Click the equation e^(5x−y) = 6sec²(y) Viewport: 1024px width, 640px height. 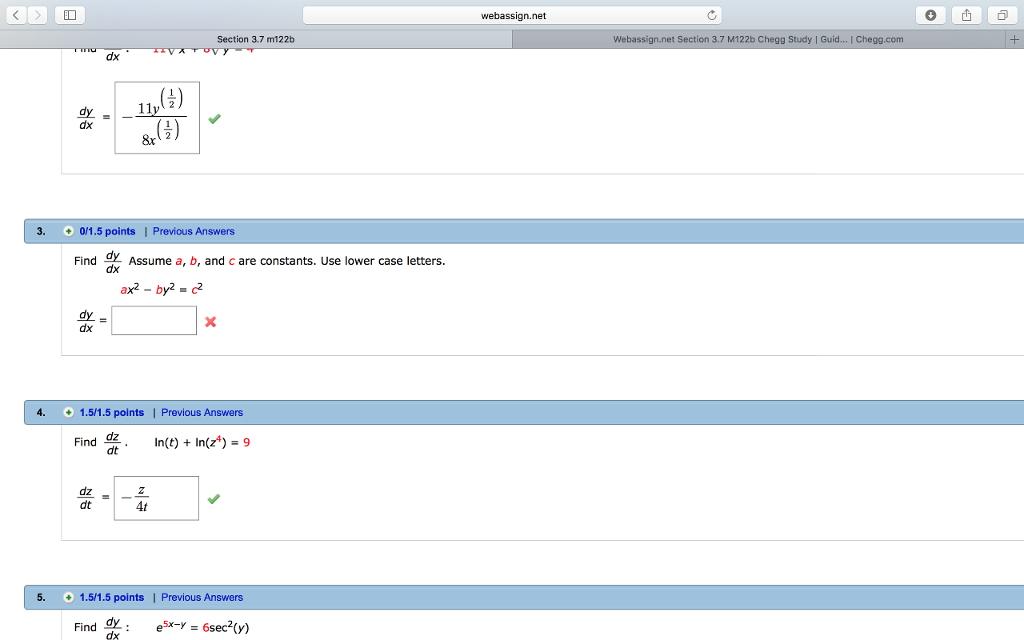(x=202, y=627)
